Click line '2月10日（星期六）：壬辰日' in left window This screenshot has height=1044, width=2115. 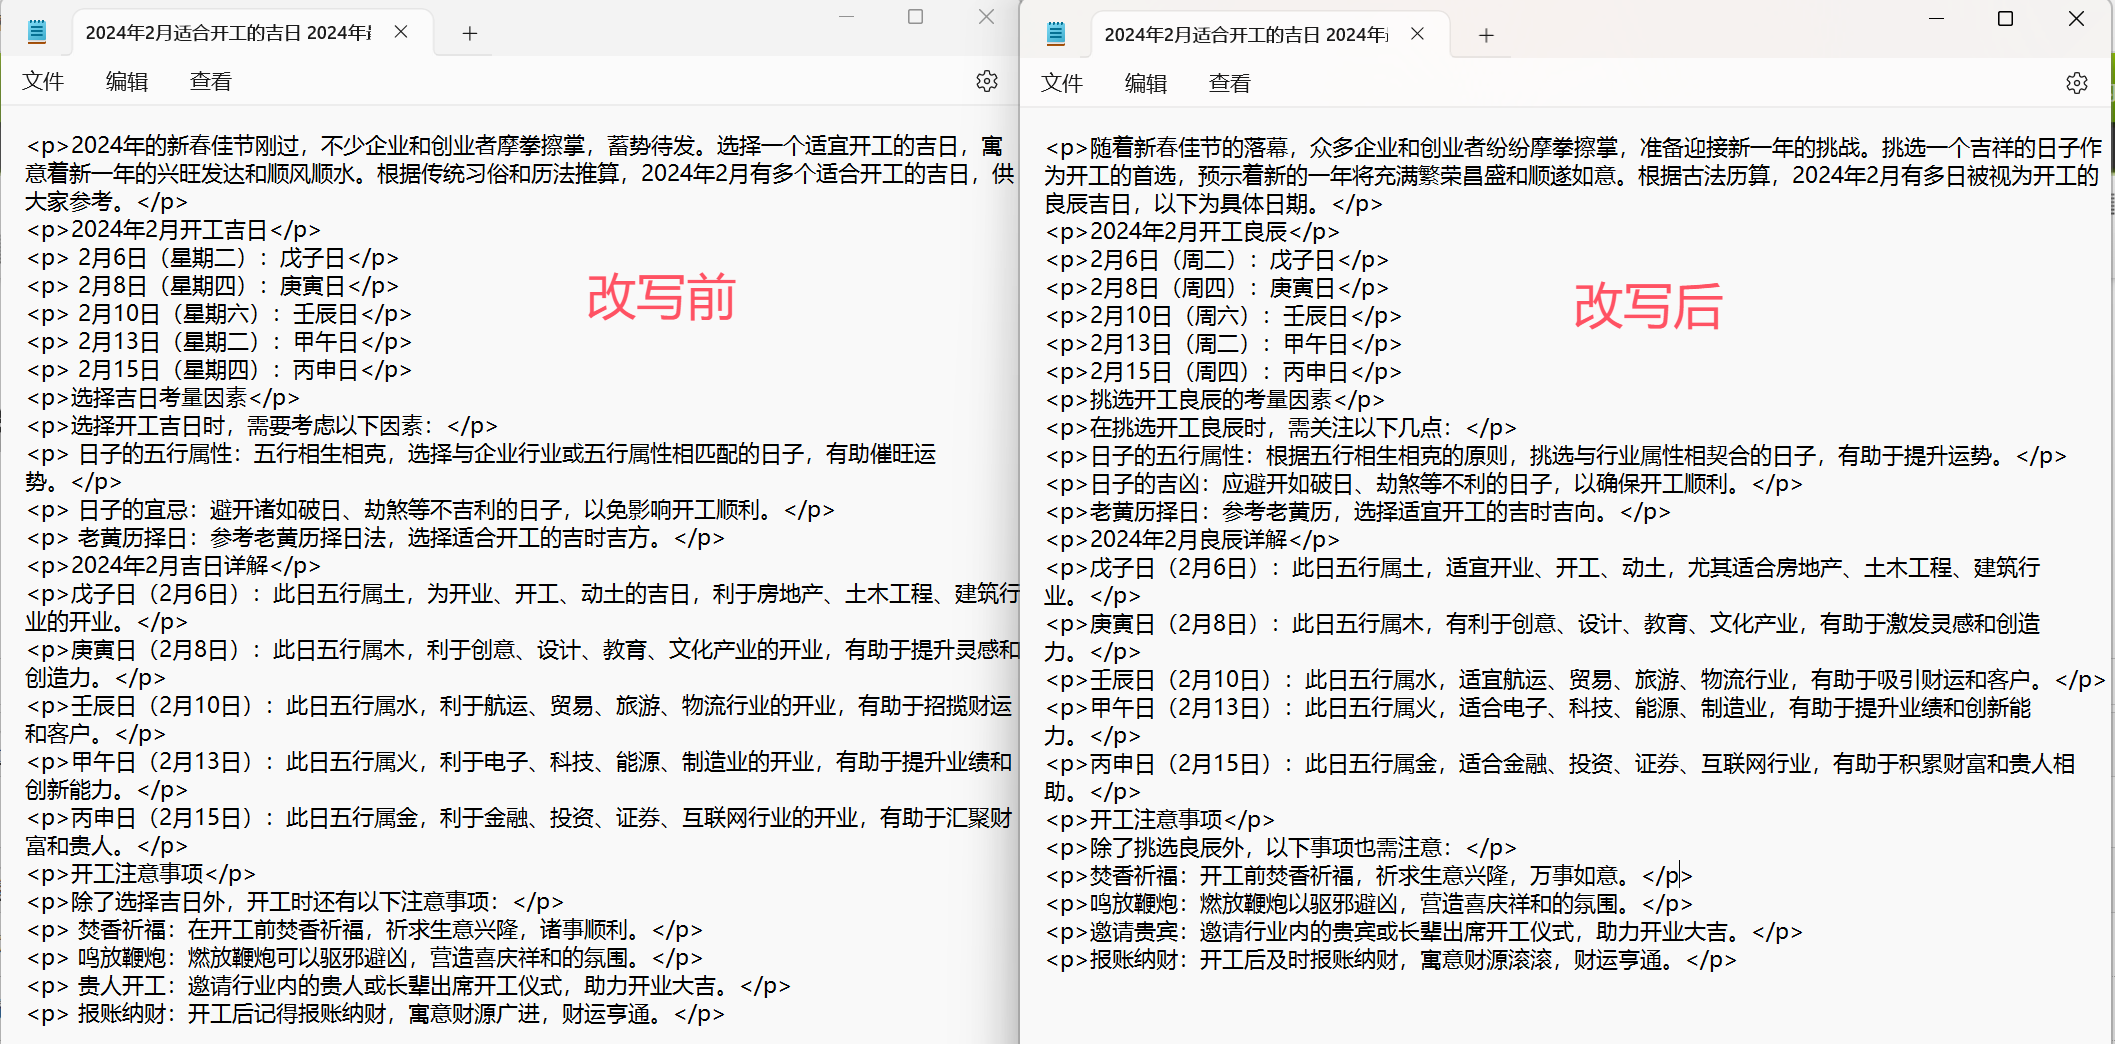click(x=219, y=314)
